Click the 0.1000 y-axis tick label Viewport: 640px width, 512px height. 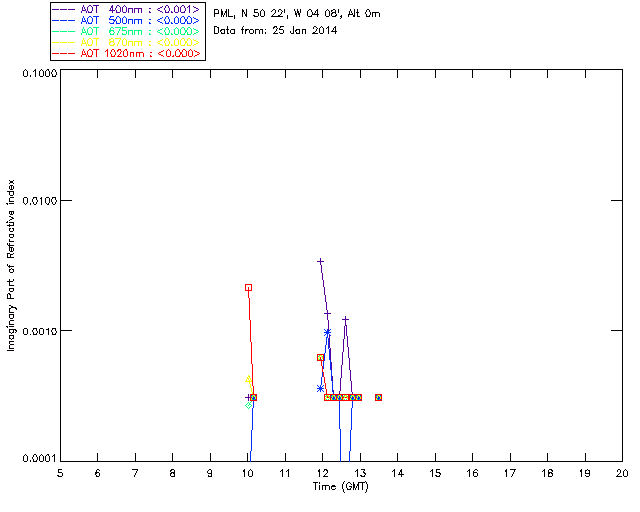pos(40,73)
